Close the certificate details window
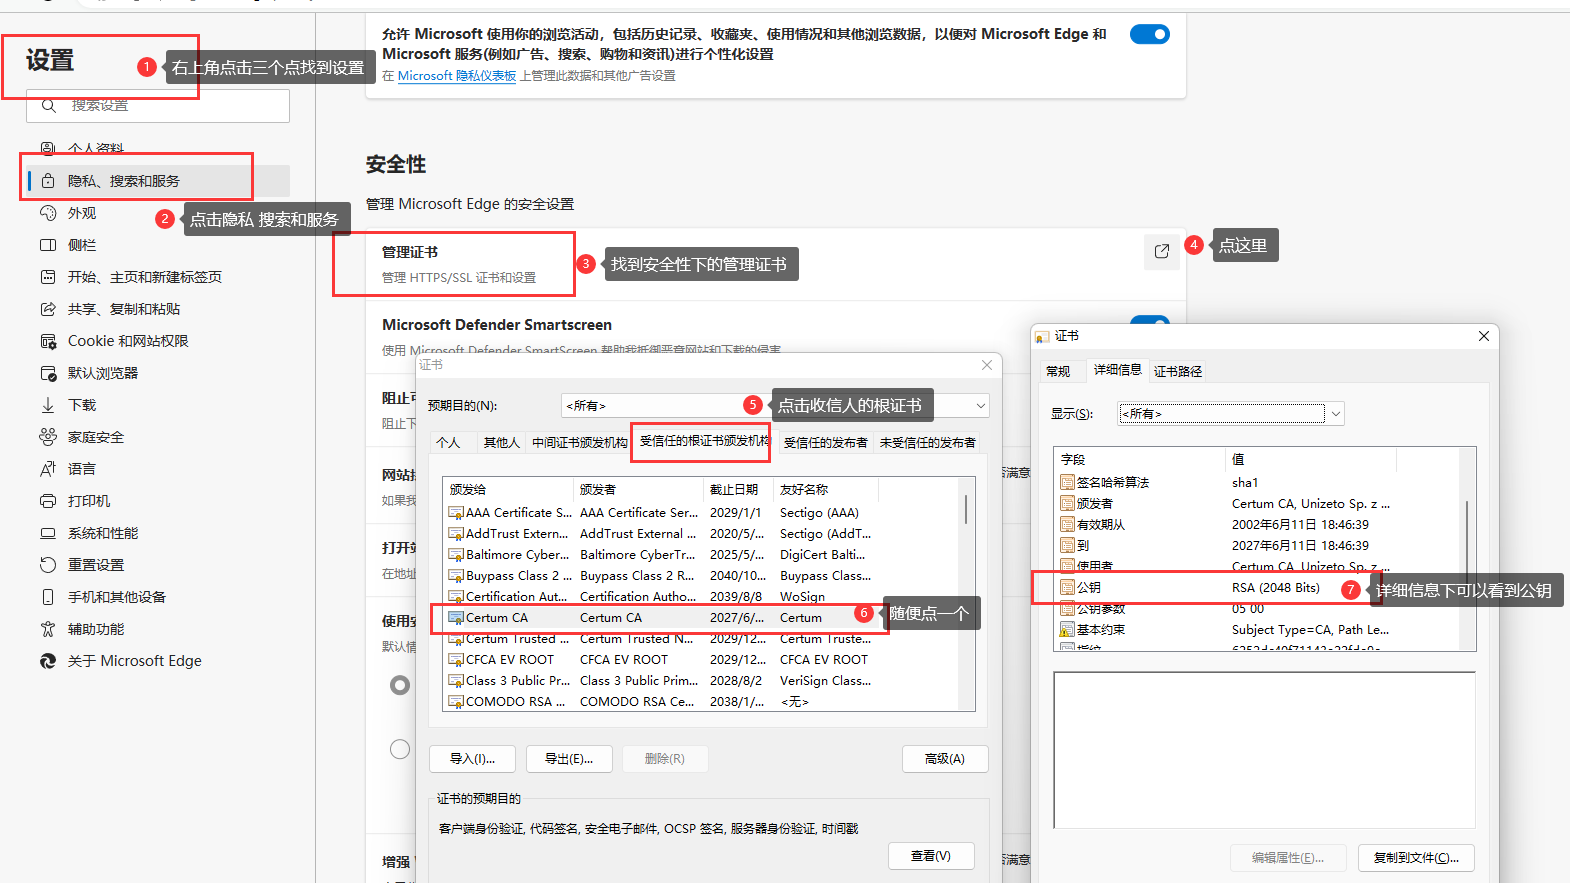The image size is (1570, 883). (x=1484, y=336)
